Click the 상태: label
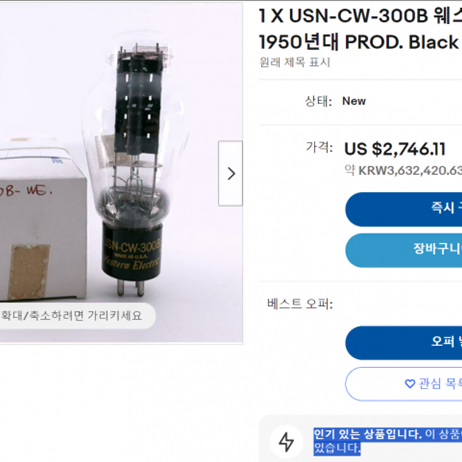 point(319,101)
